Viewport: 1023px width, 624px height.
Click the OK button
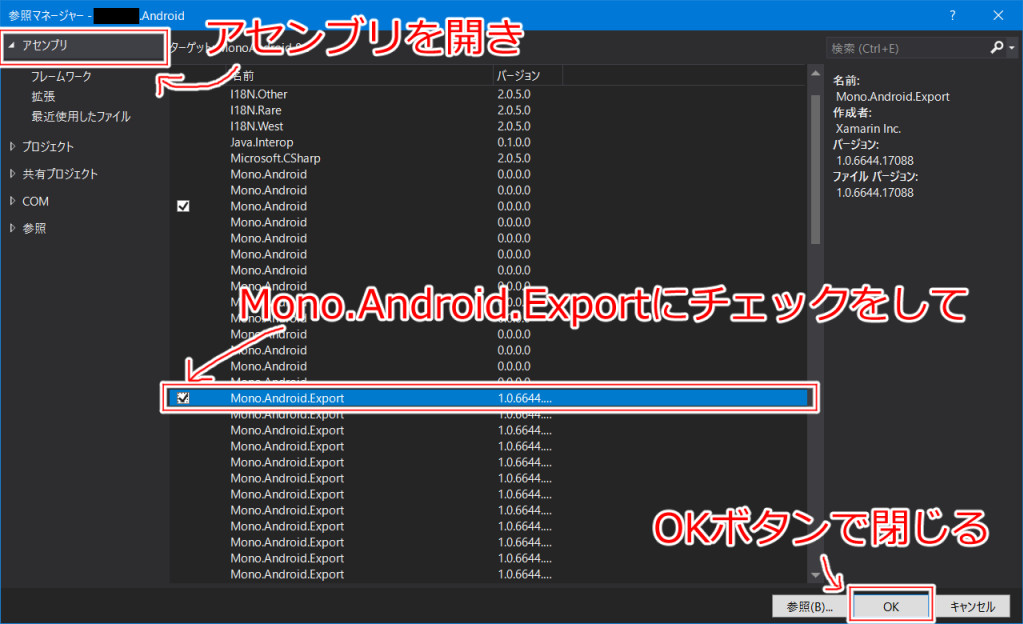pyautogui.click(x=890, y=605)
